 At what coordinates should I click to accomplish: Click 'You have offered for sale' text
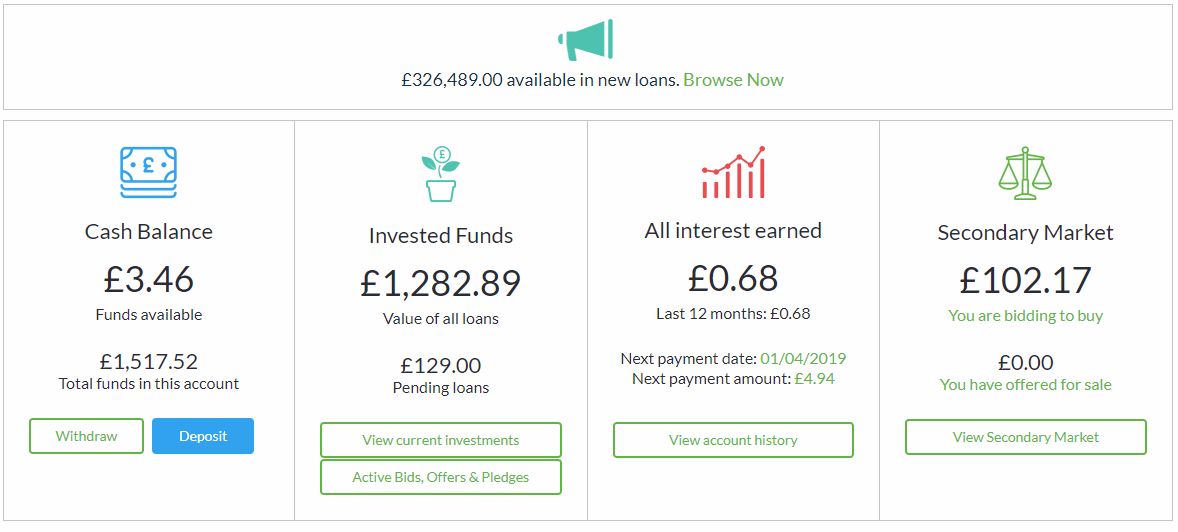(1025, 385)
